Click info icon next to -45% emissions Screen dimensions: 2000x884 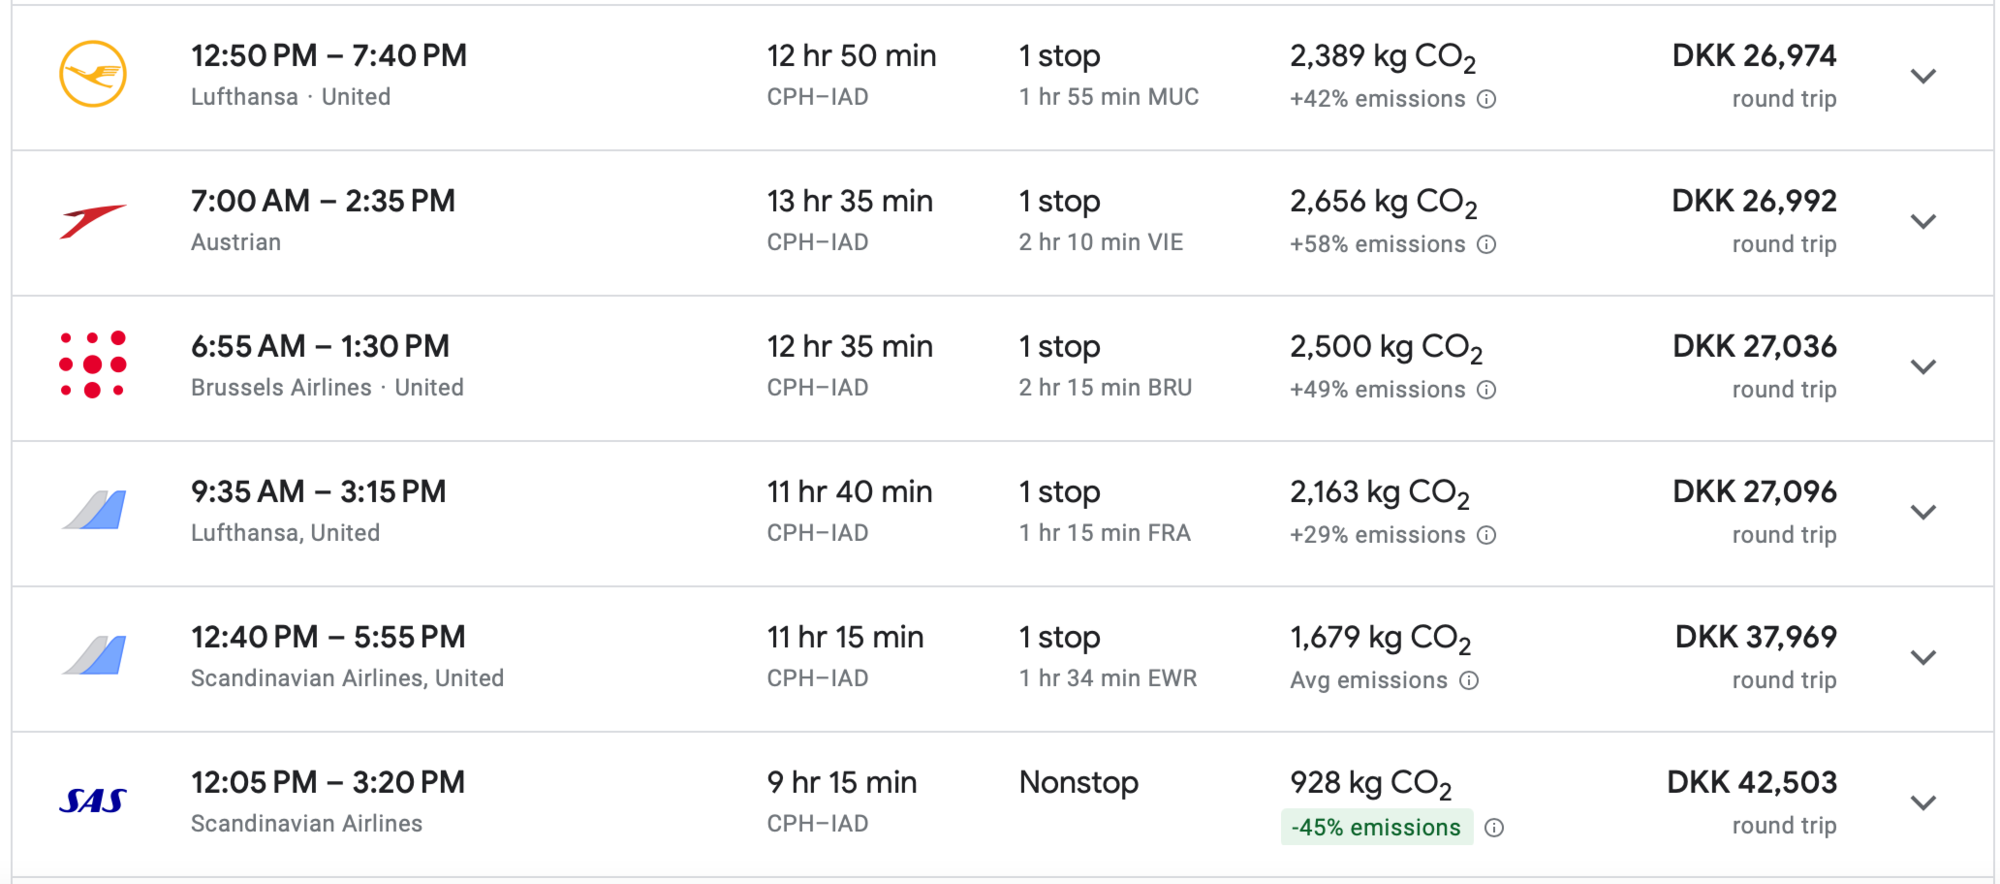pyautogui.click(x=1494, y=827)
